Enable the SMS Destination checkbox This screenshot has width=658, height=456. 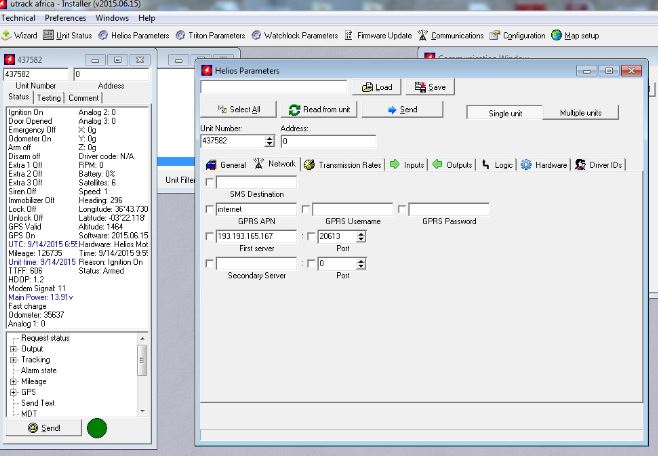209,182
